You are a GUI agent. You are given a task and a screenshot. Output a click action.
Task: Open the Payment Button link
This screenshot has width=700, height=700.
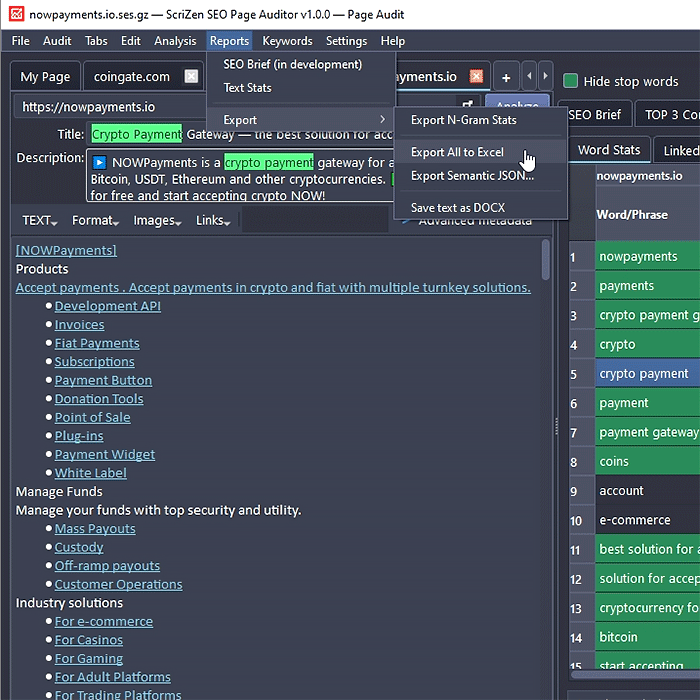pos(103,380)
